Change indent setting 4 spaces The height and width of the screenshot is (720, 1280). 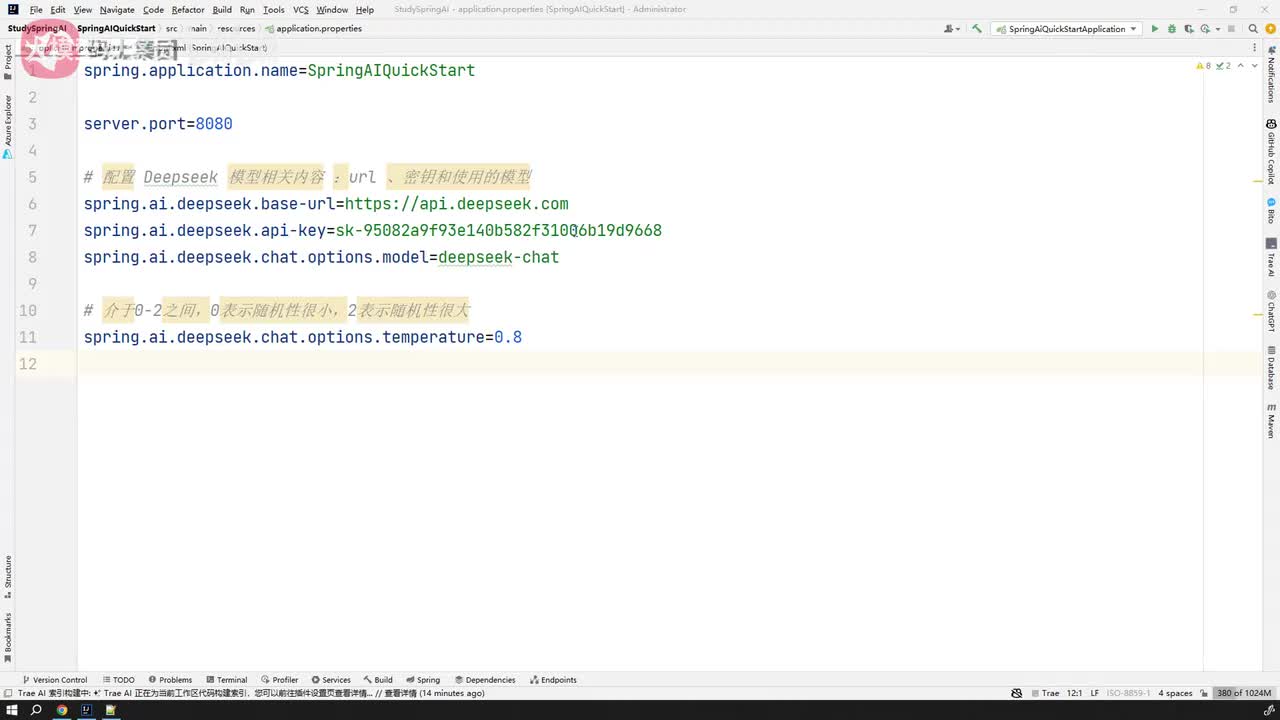click(x=1175, y=693)
